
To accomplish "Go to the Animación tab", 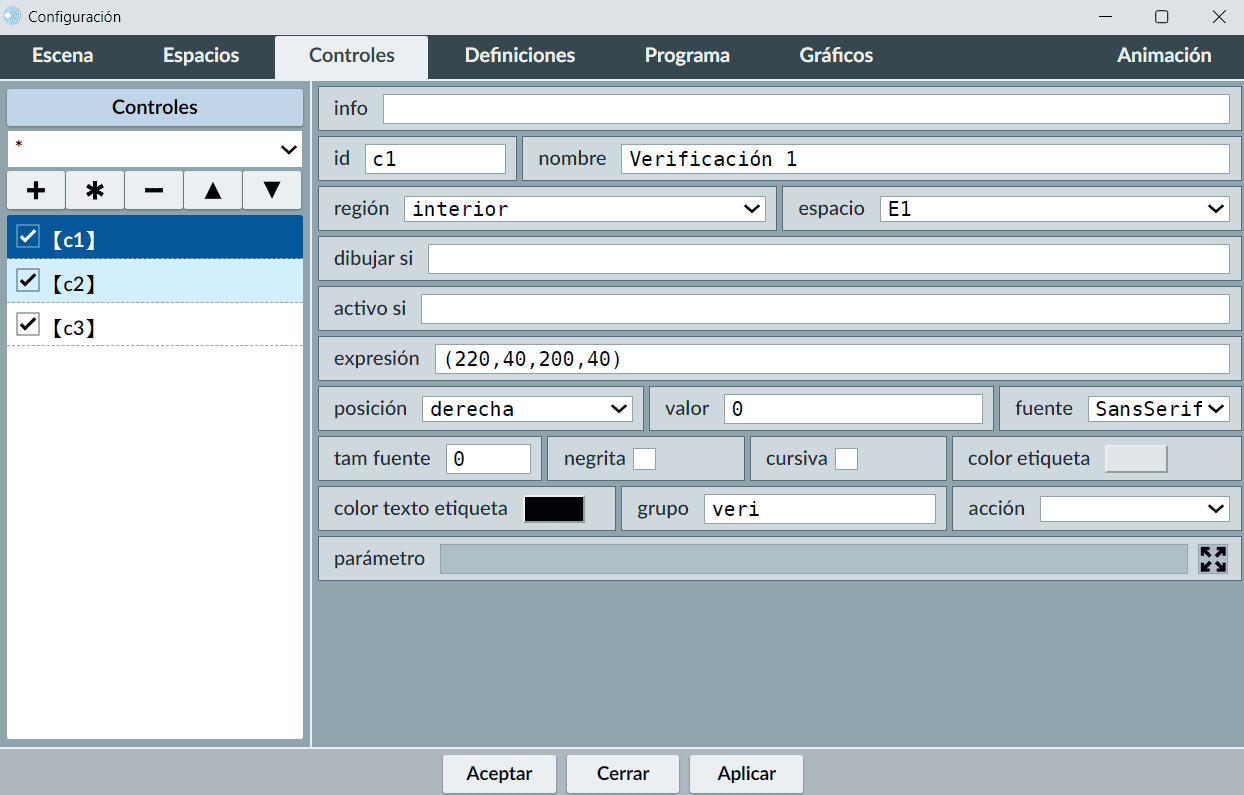I will pos(1164,56).
